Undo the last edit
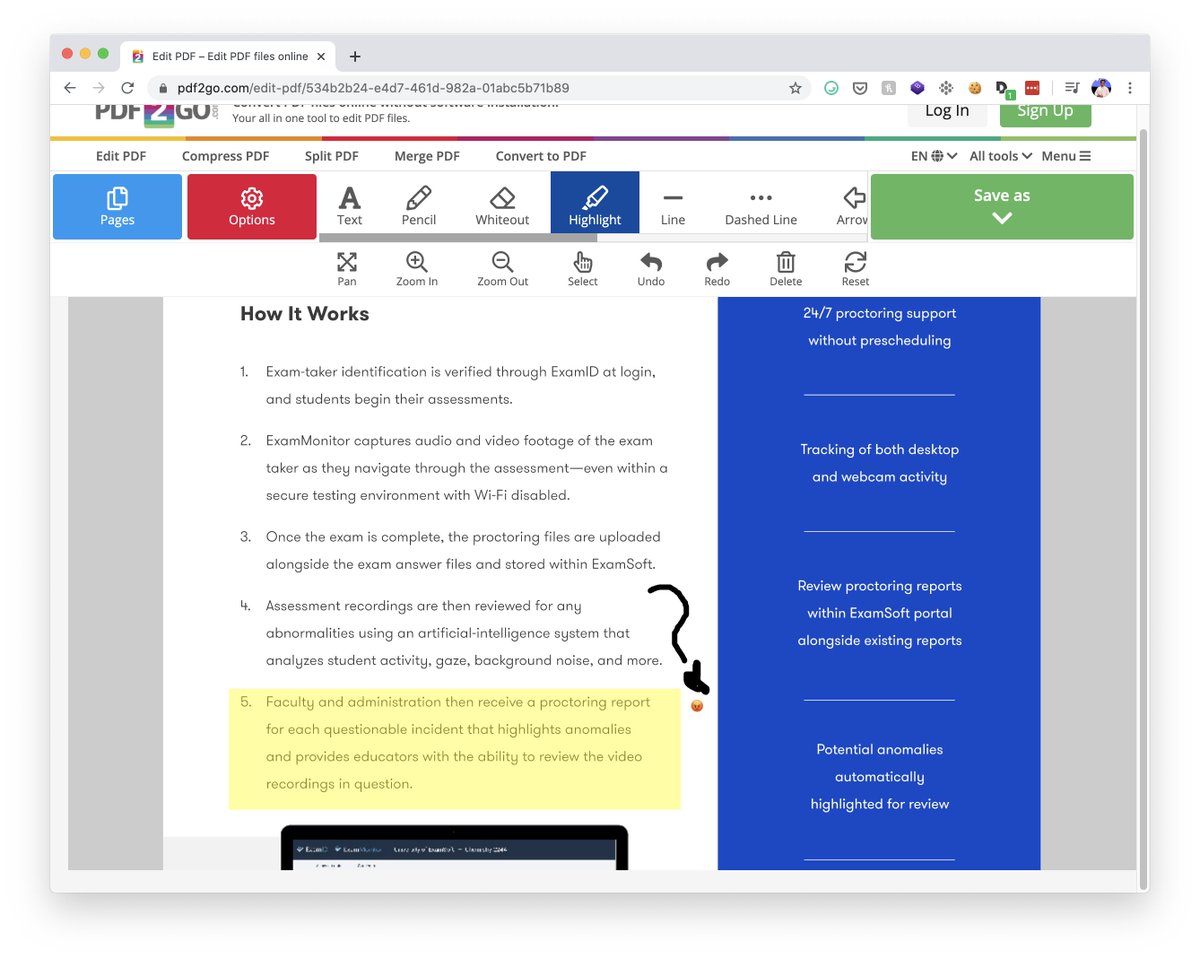The height and width of the screenshot is (959, 1200). (651, 269)
